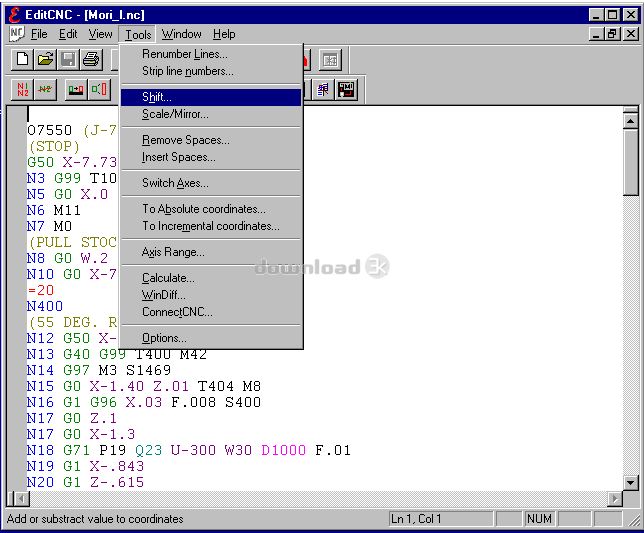Click the line 'N19 G1 X-.843'

click(x=85, y=466)
